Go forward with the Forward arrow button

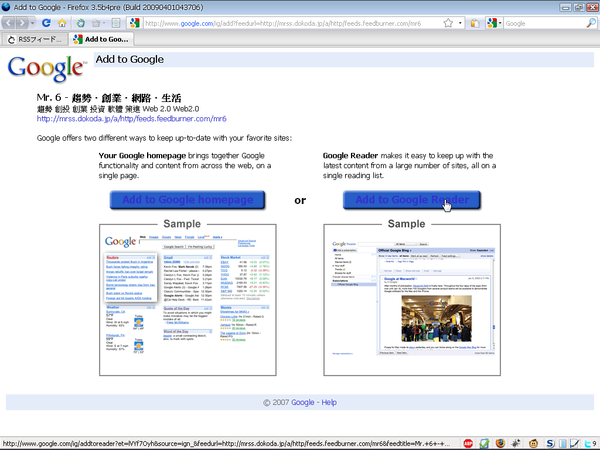point(22,23)
